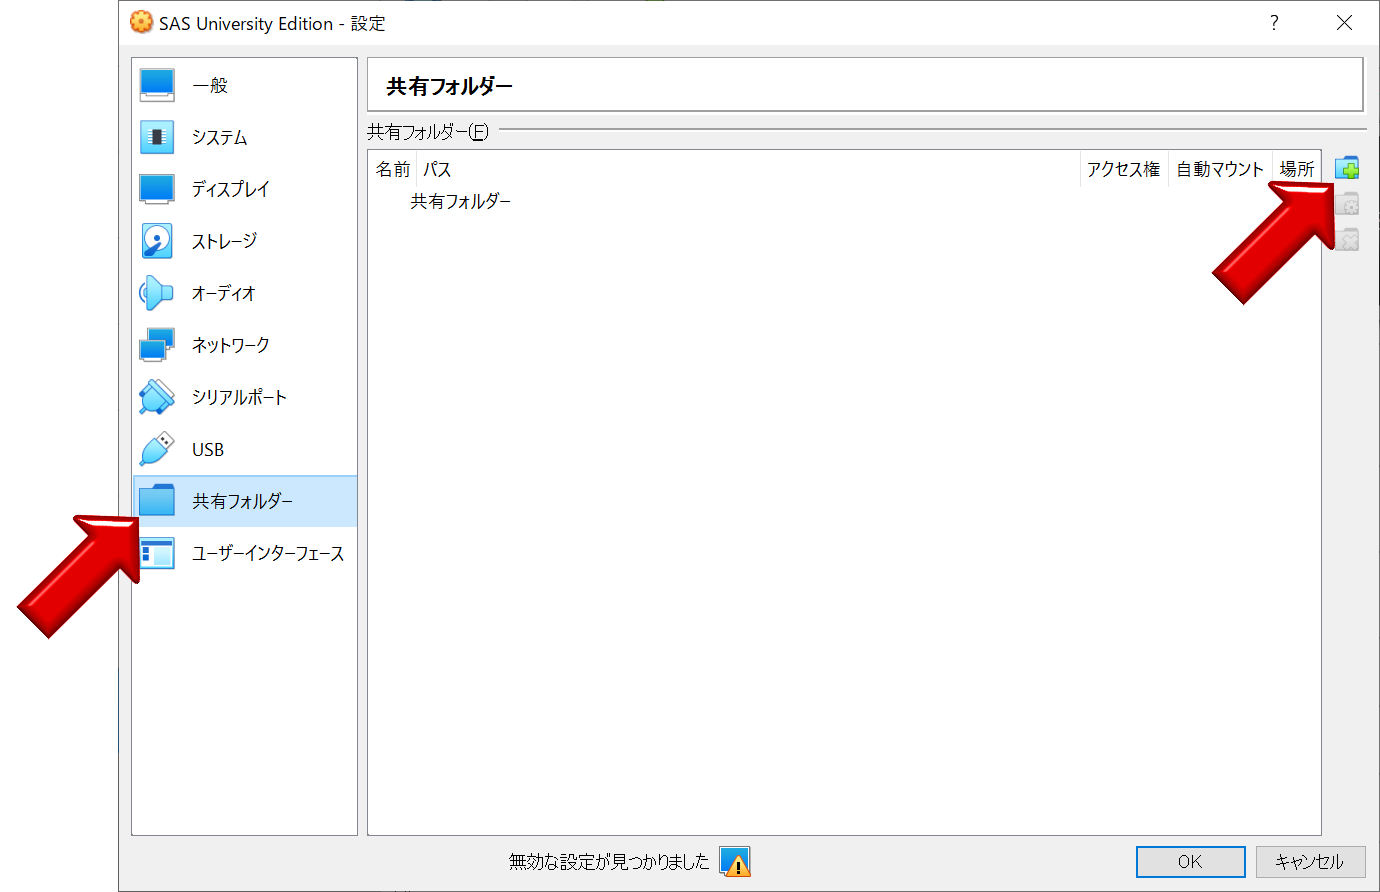The width and height of the screenshot is (1380, 892).
Task: Select the USB plug icon
Action: (x=157, y=449)
